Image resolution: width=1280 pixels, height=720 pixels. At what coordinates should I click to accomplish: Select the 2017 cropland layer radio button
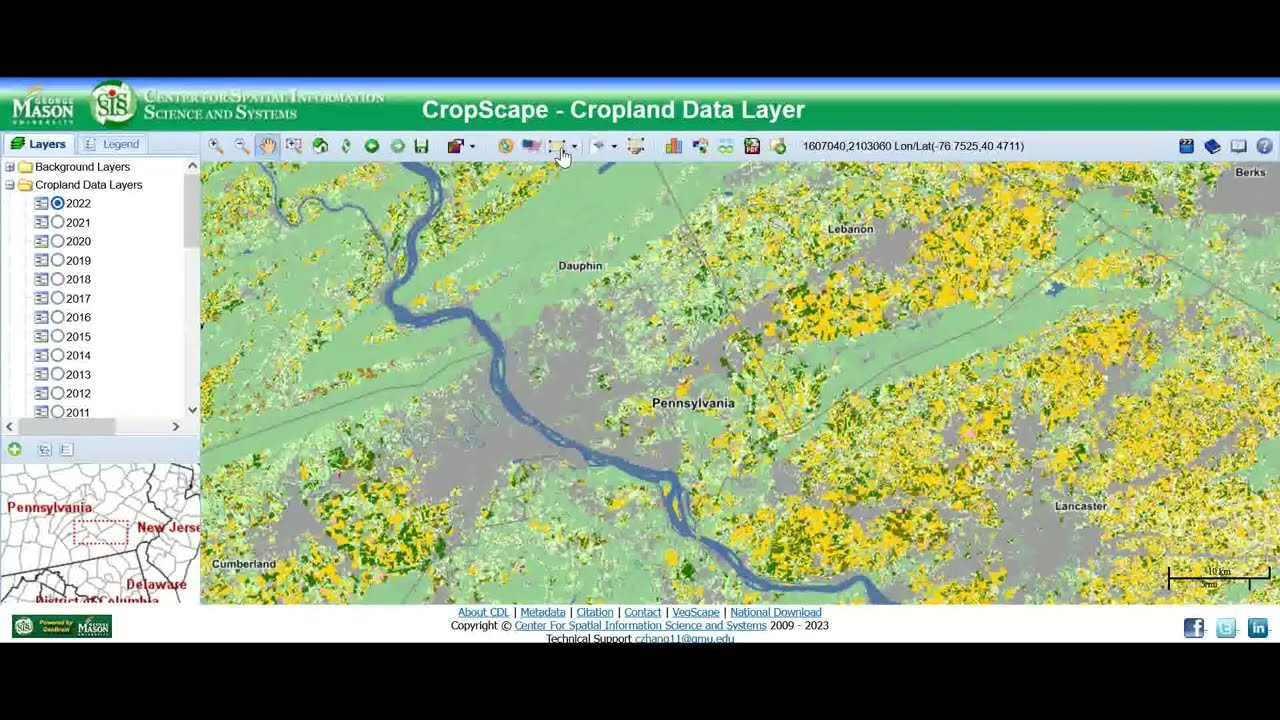tap(58, 298)
